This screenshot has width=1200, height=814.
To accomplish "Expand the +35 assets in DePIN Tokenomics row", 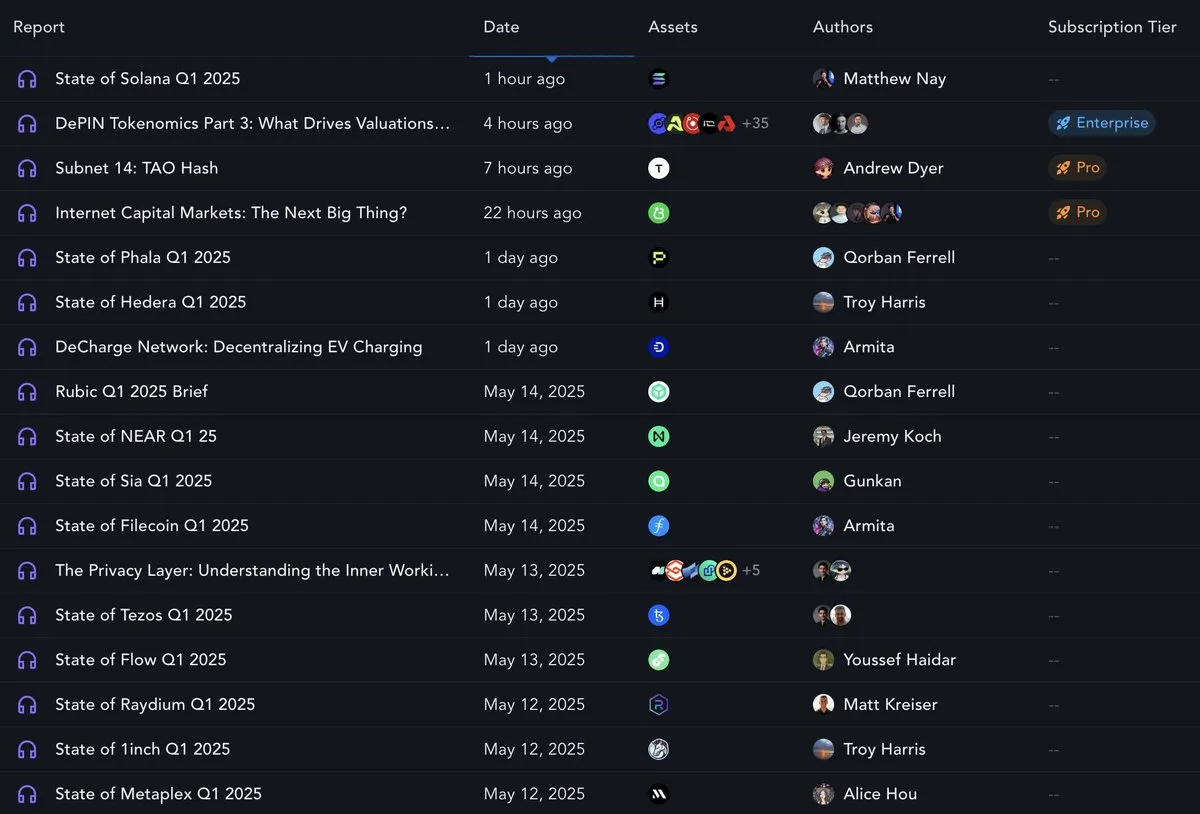I will [x=755, y=124].
